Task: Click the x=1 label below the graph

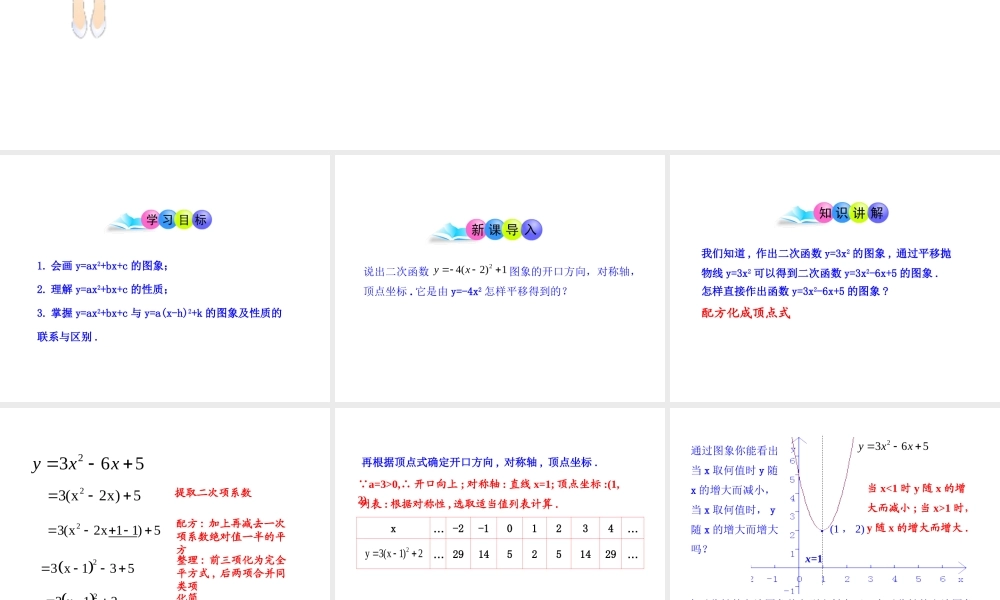Action: pos(813,561)
